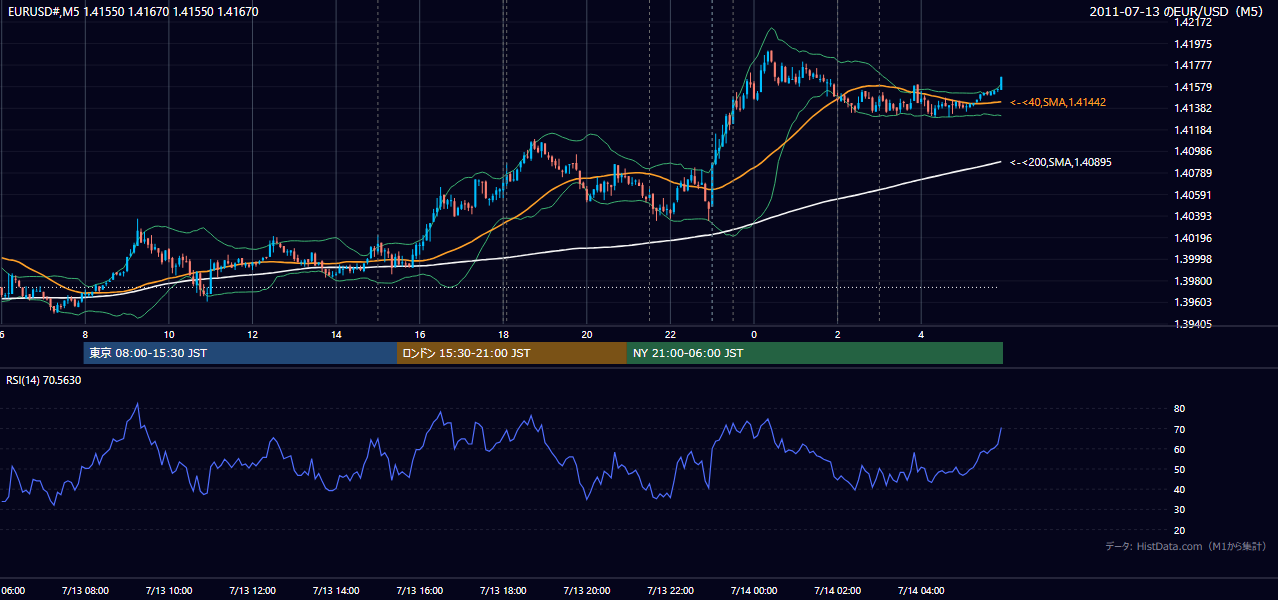Click the 1.41579 price axis value
This screenshot has width=1278, height=600.
tap(1195, 87)
